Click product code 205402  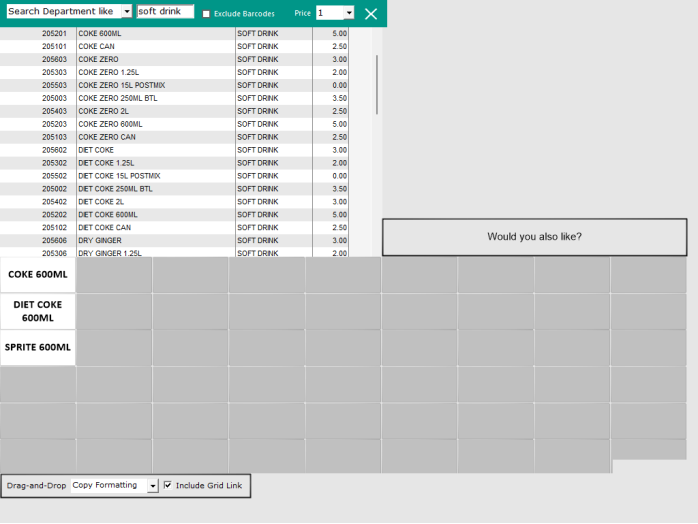tap(54, 202)
